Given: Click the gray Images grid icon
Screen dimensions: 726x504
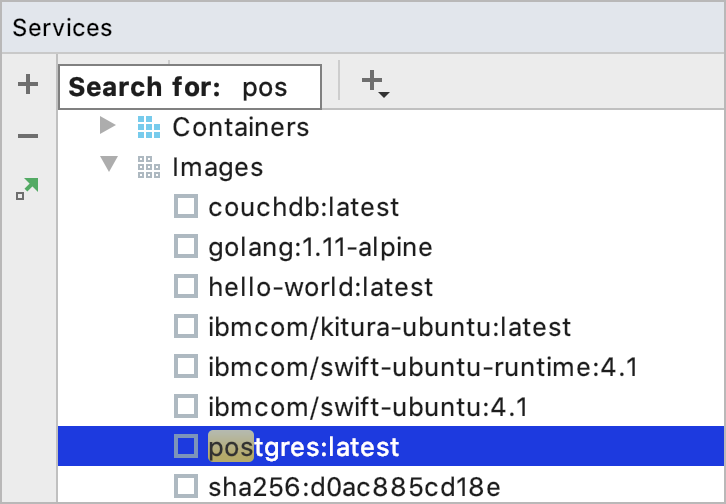Looking at the screenshot, I should point(149,167).
